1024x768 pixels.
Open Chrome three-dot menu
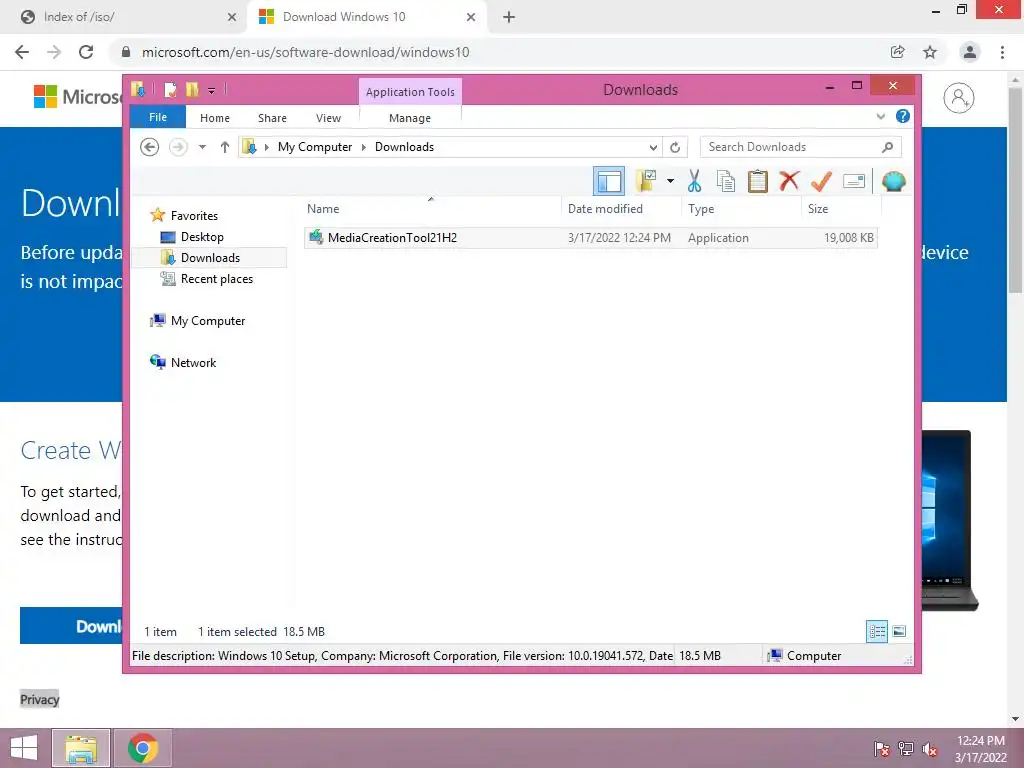(1002, 52)
